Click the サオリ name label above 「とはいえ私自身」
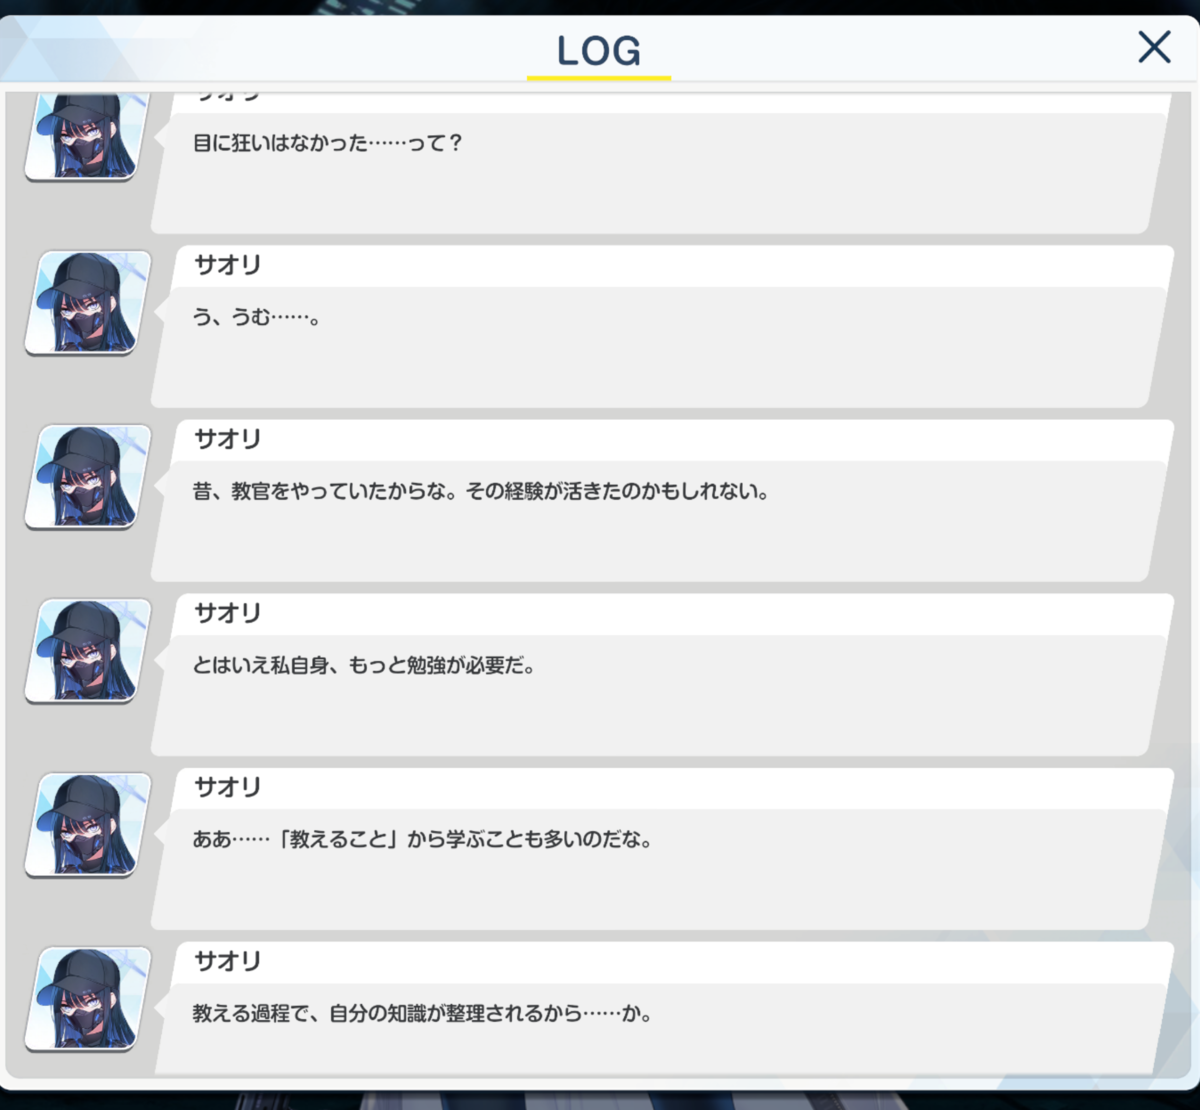This screenshot has width=1200, height=1110. point(227,613)
